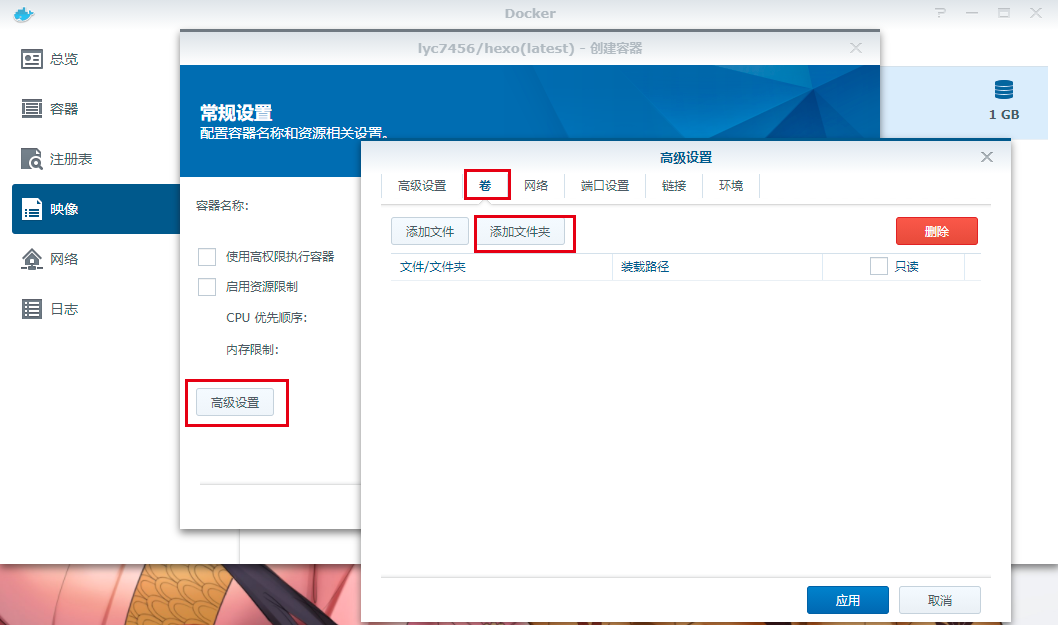1058x625 pixels.
Task: Open the 网络 network icon in sidebar
Action: click(x=32, y=259)
